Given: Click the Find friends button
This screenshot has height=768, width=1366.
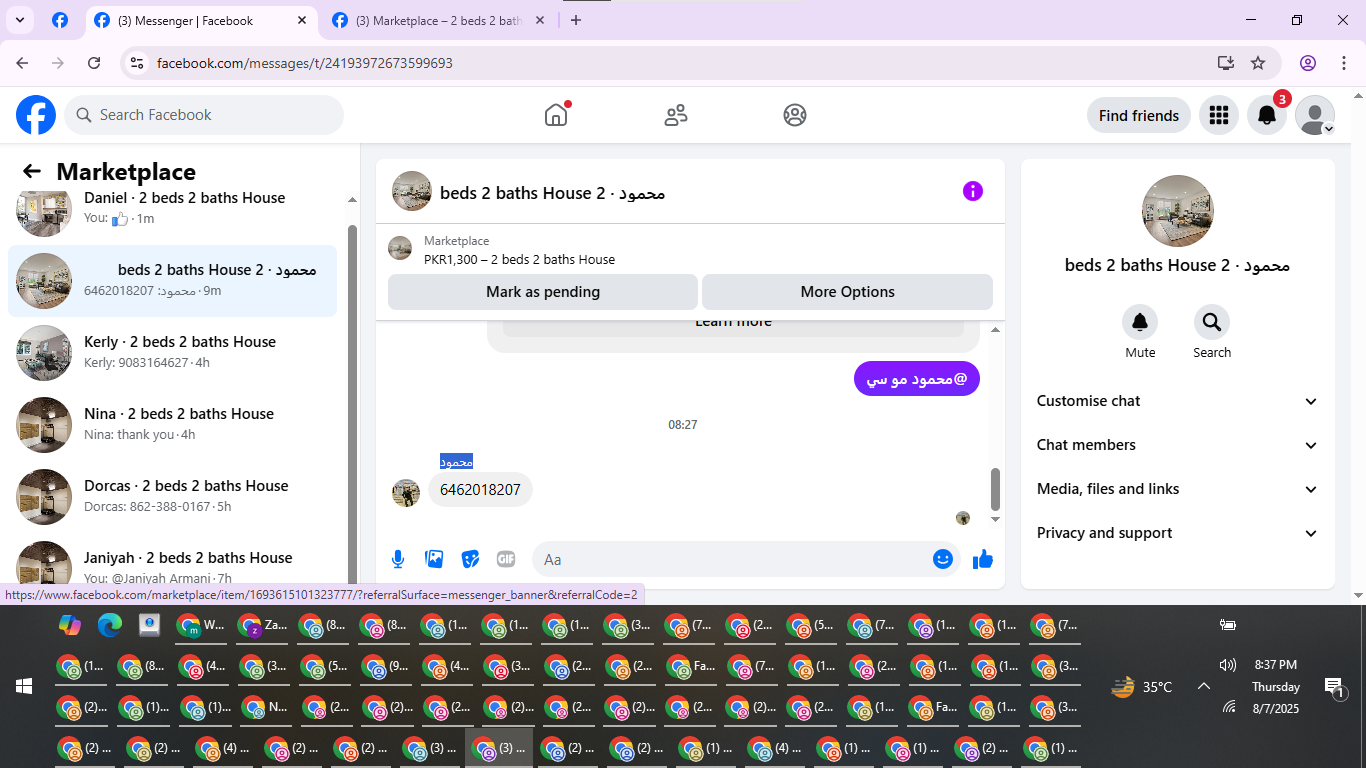Looking at the screenshot, I should (1139, 116).
